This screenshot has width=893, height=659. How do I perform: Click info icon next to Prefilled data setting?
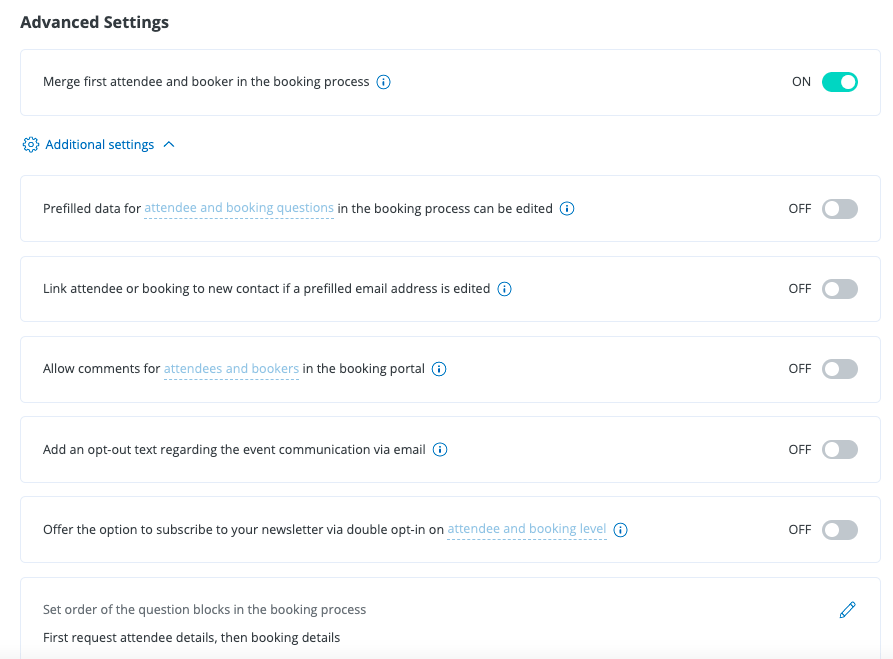click(x=567, y=209)
